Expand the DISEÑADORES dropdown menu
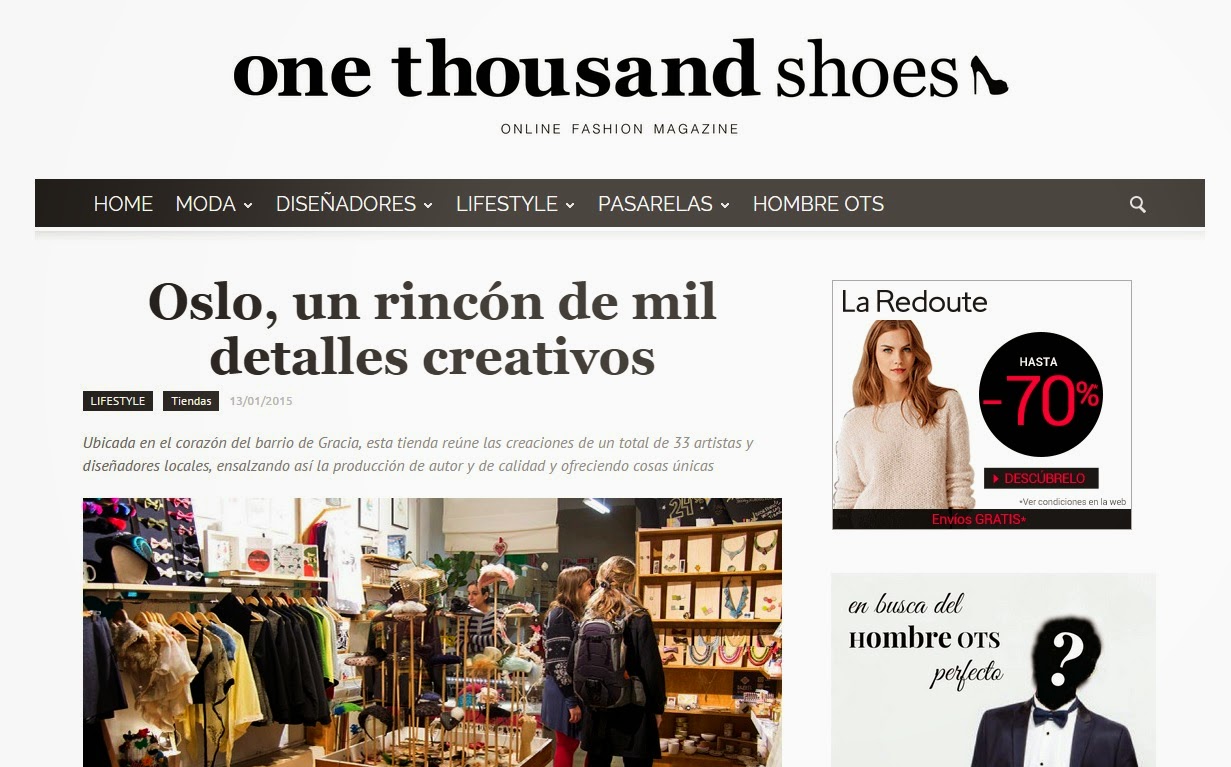Image resolution: width=1231 pixels, height=767 pixels. (x=354, y=204)
